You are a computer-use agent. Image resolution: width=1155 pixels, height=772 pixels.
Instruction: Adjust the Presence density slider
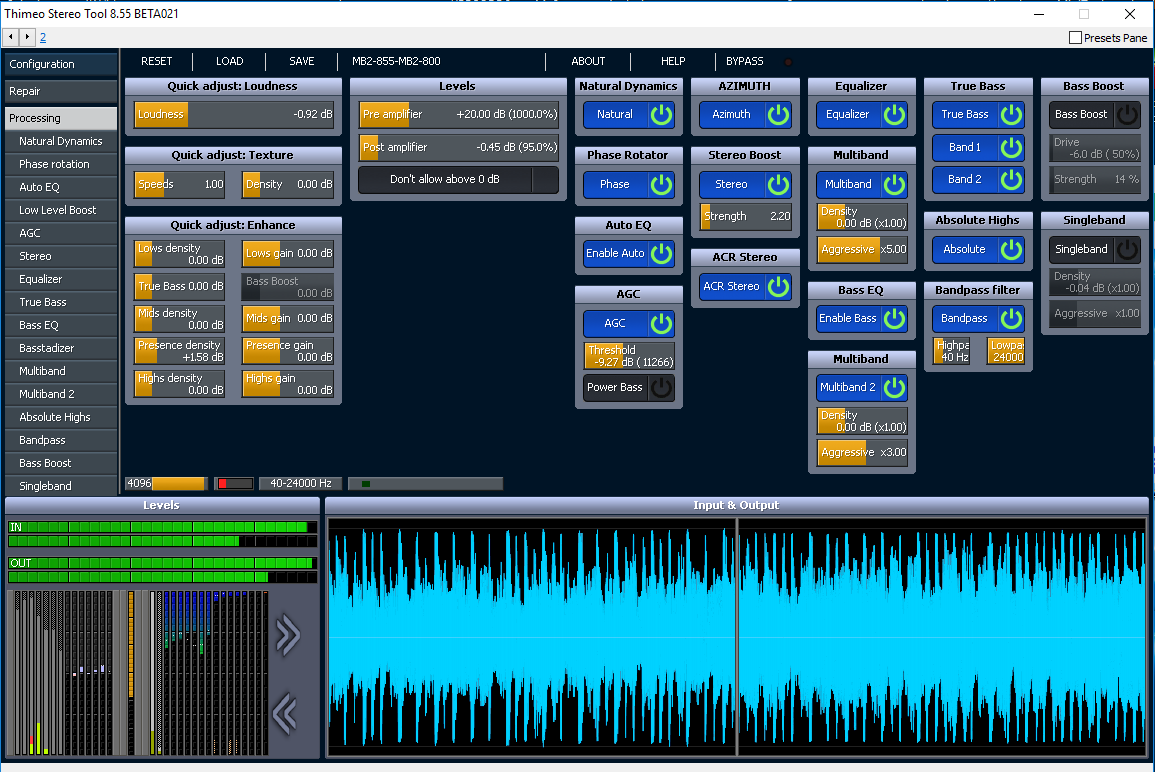[180, 351]
